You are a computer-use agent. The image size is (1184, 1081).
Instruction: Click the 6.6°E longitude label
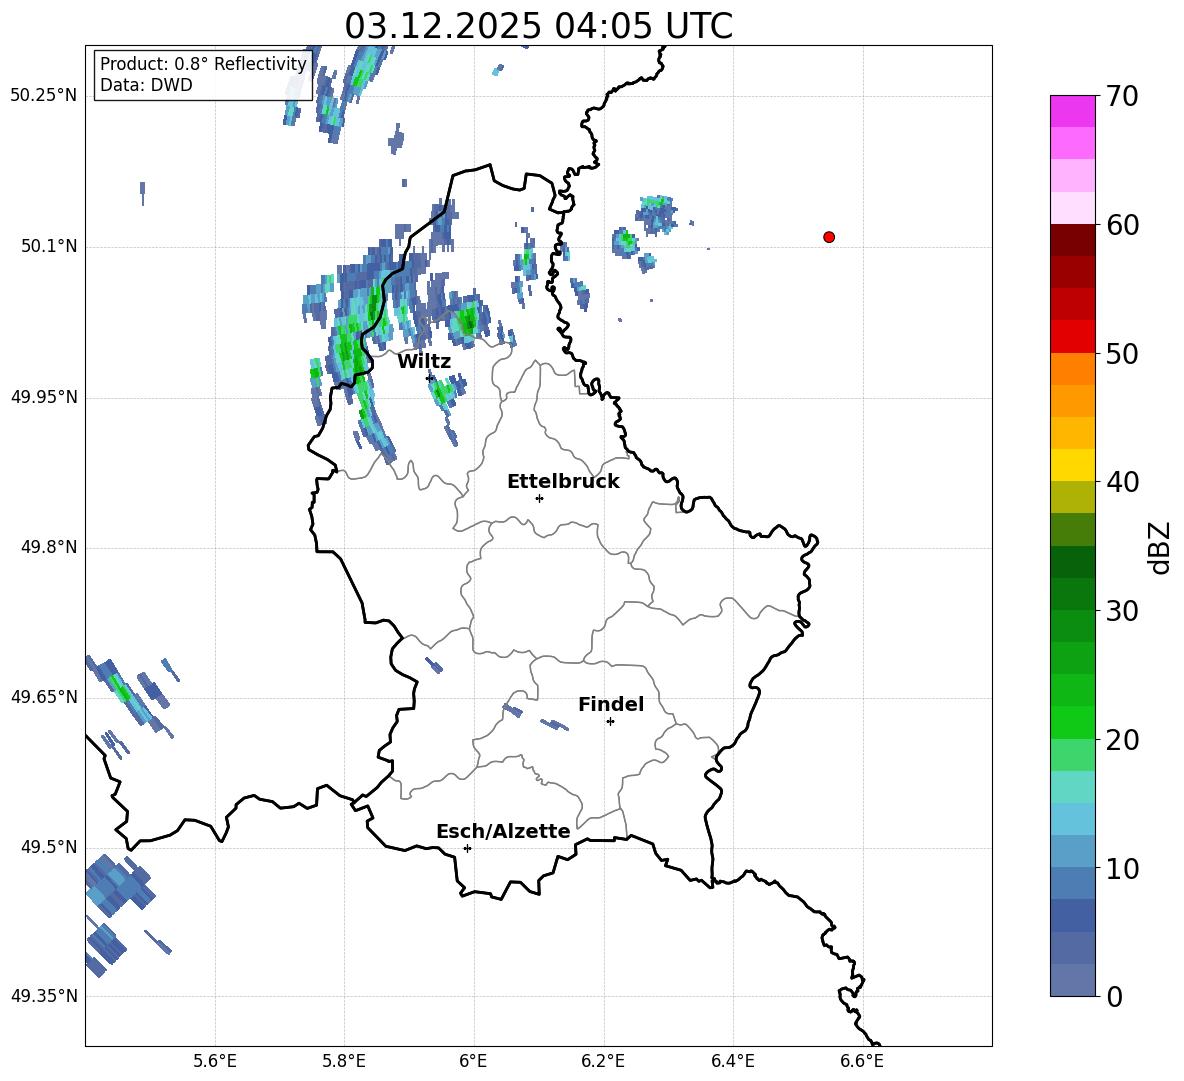[x=862, y=1061]
